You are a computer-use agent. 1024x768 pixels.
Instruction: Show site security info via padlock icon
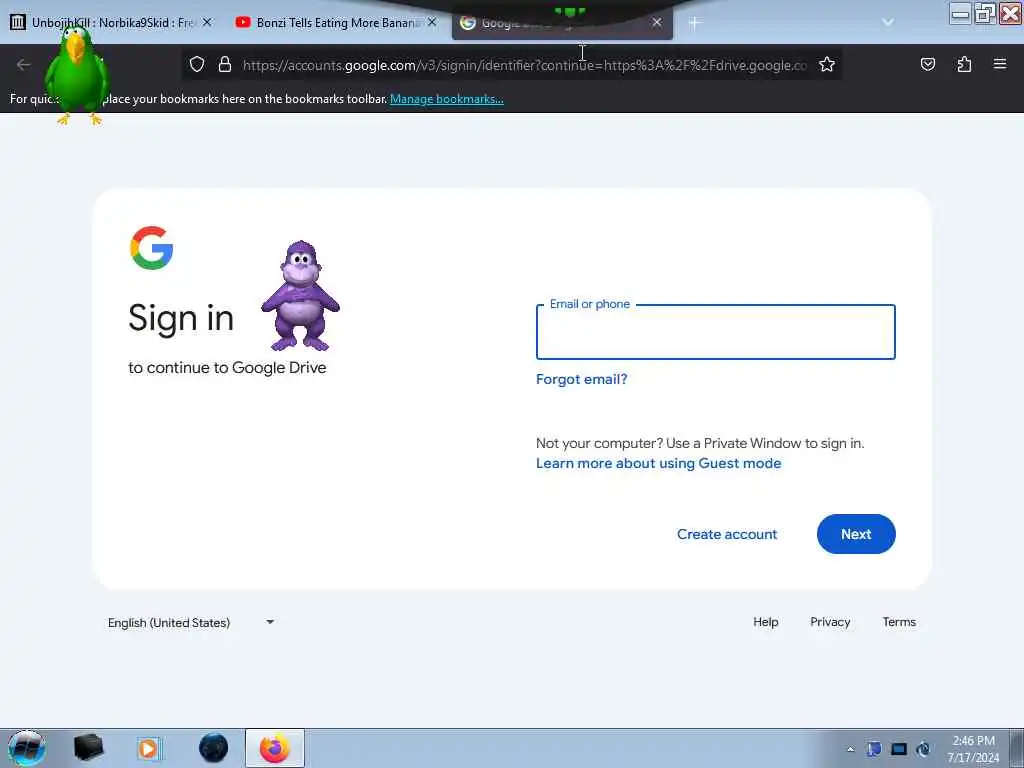(225, 65)
